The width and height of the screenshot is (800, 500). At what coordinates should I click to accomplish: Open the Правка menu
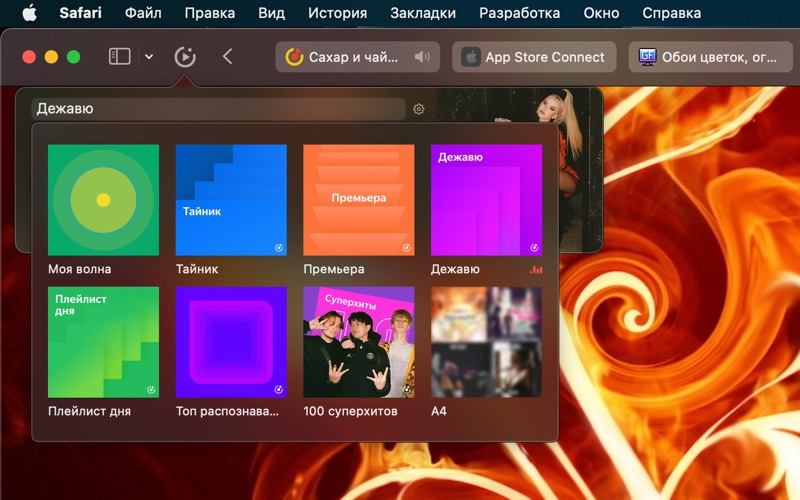[x=210, y=13]
